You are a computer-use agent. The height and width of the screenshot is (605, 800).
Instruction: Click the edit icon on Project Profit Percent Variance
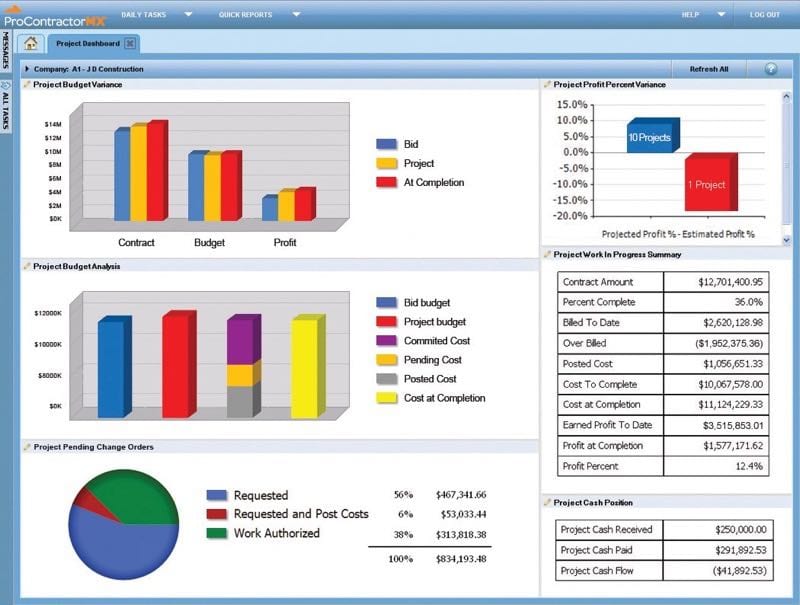click(x=547, y=85)
